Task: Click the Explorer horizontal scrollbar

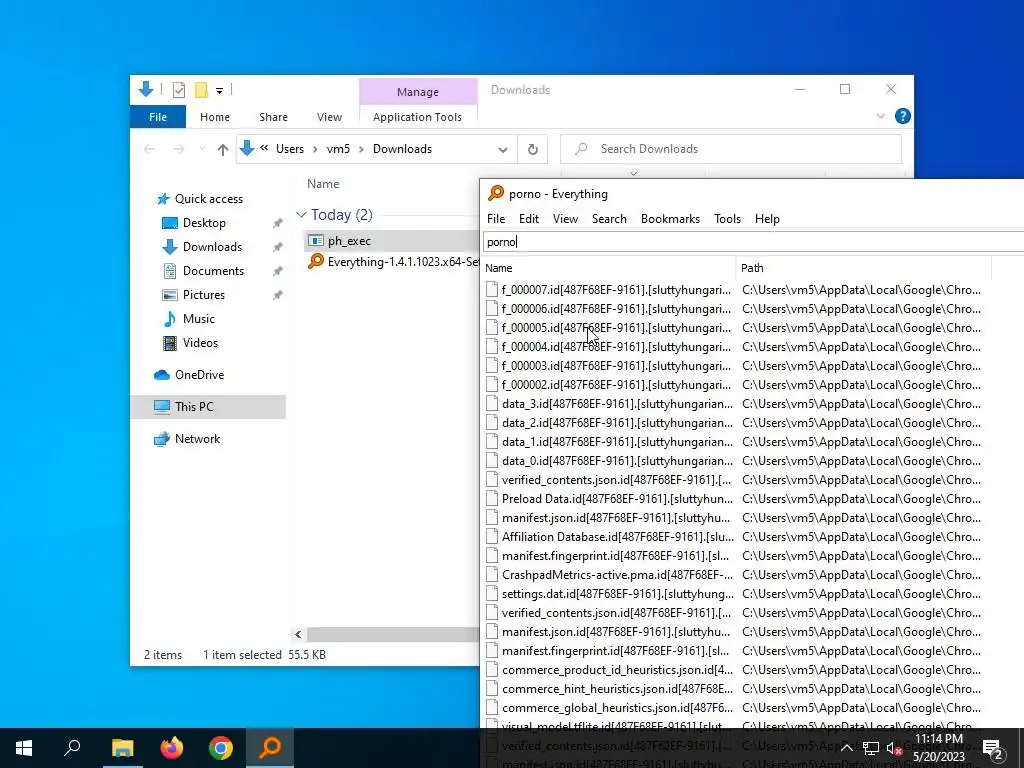Action: click(x=393, y=635)
